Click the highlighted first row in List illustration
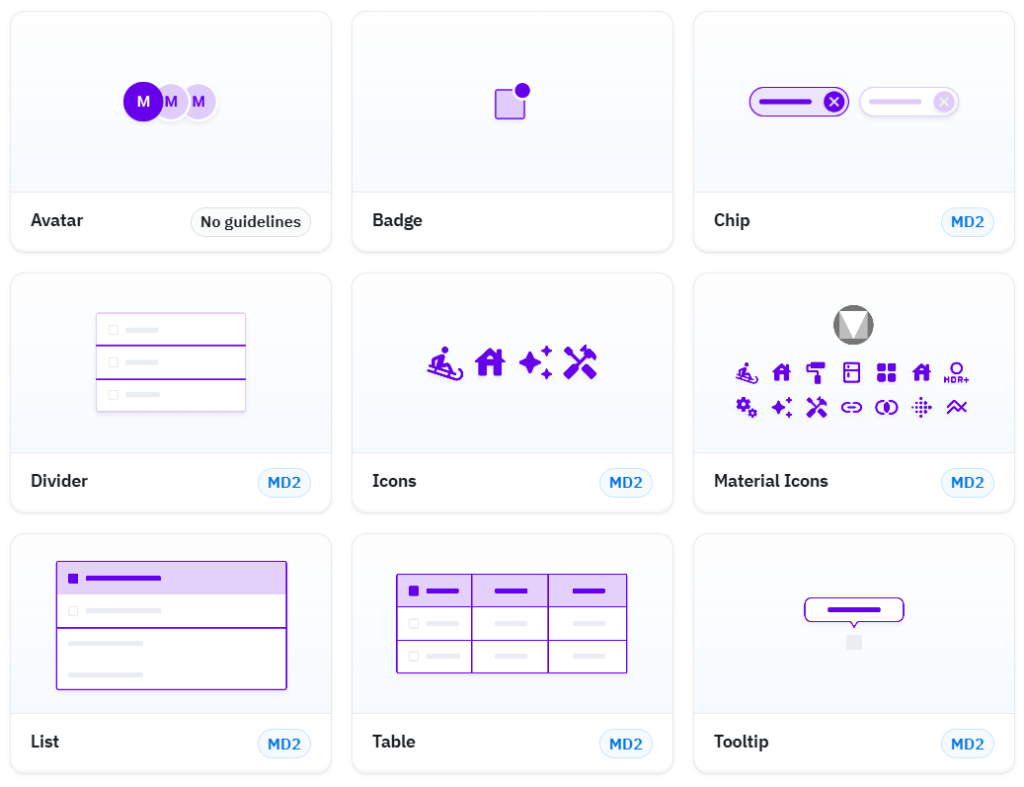The width and height of the screenshot is (1024, 787). coord(171,579)
